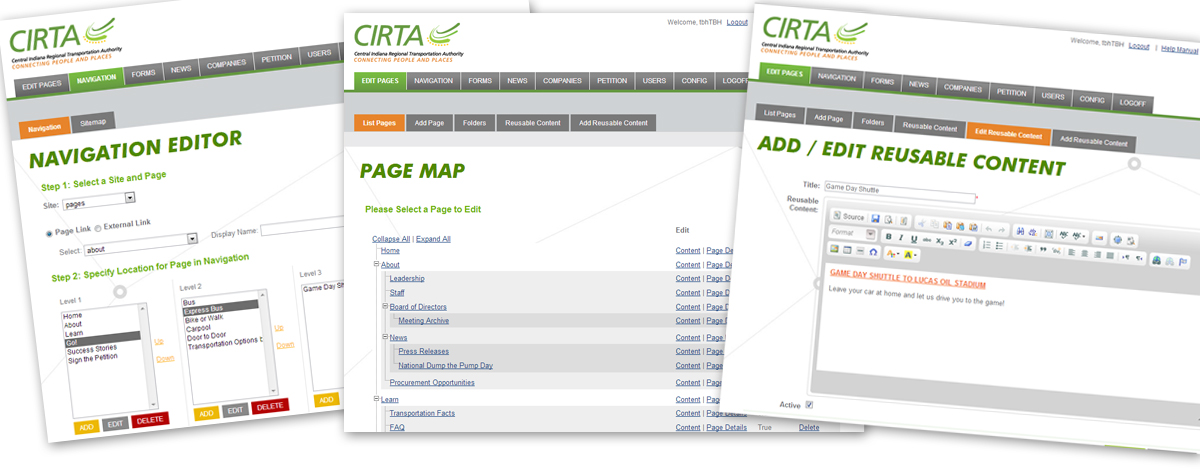This screenshot has height=471, width=1200.
Task: Collapse the About node in the page tree
Action: pos(376,265)
